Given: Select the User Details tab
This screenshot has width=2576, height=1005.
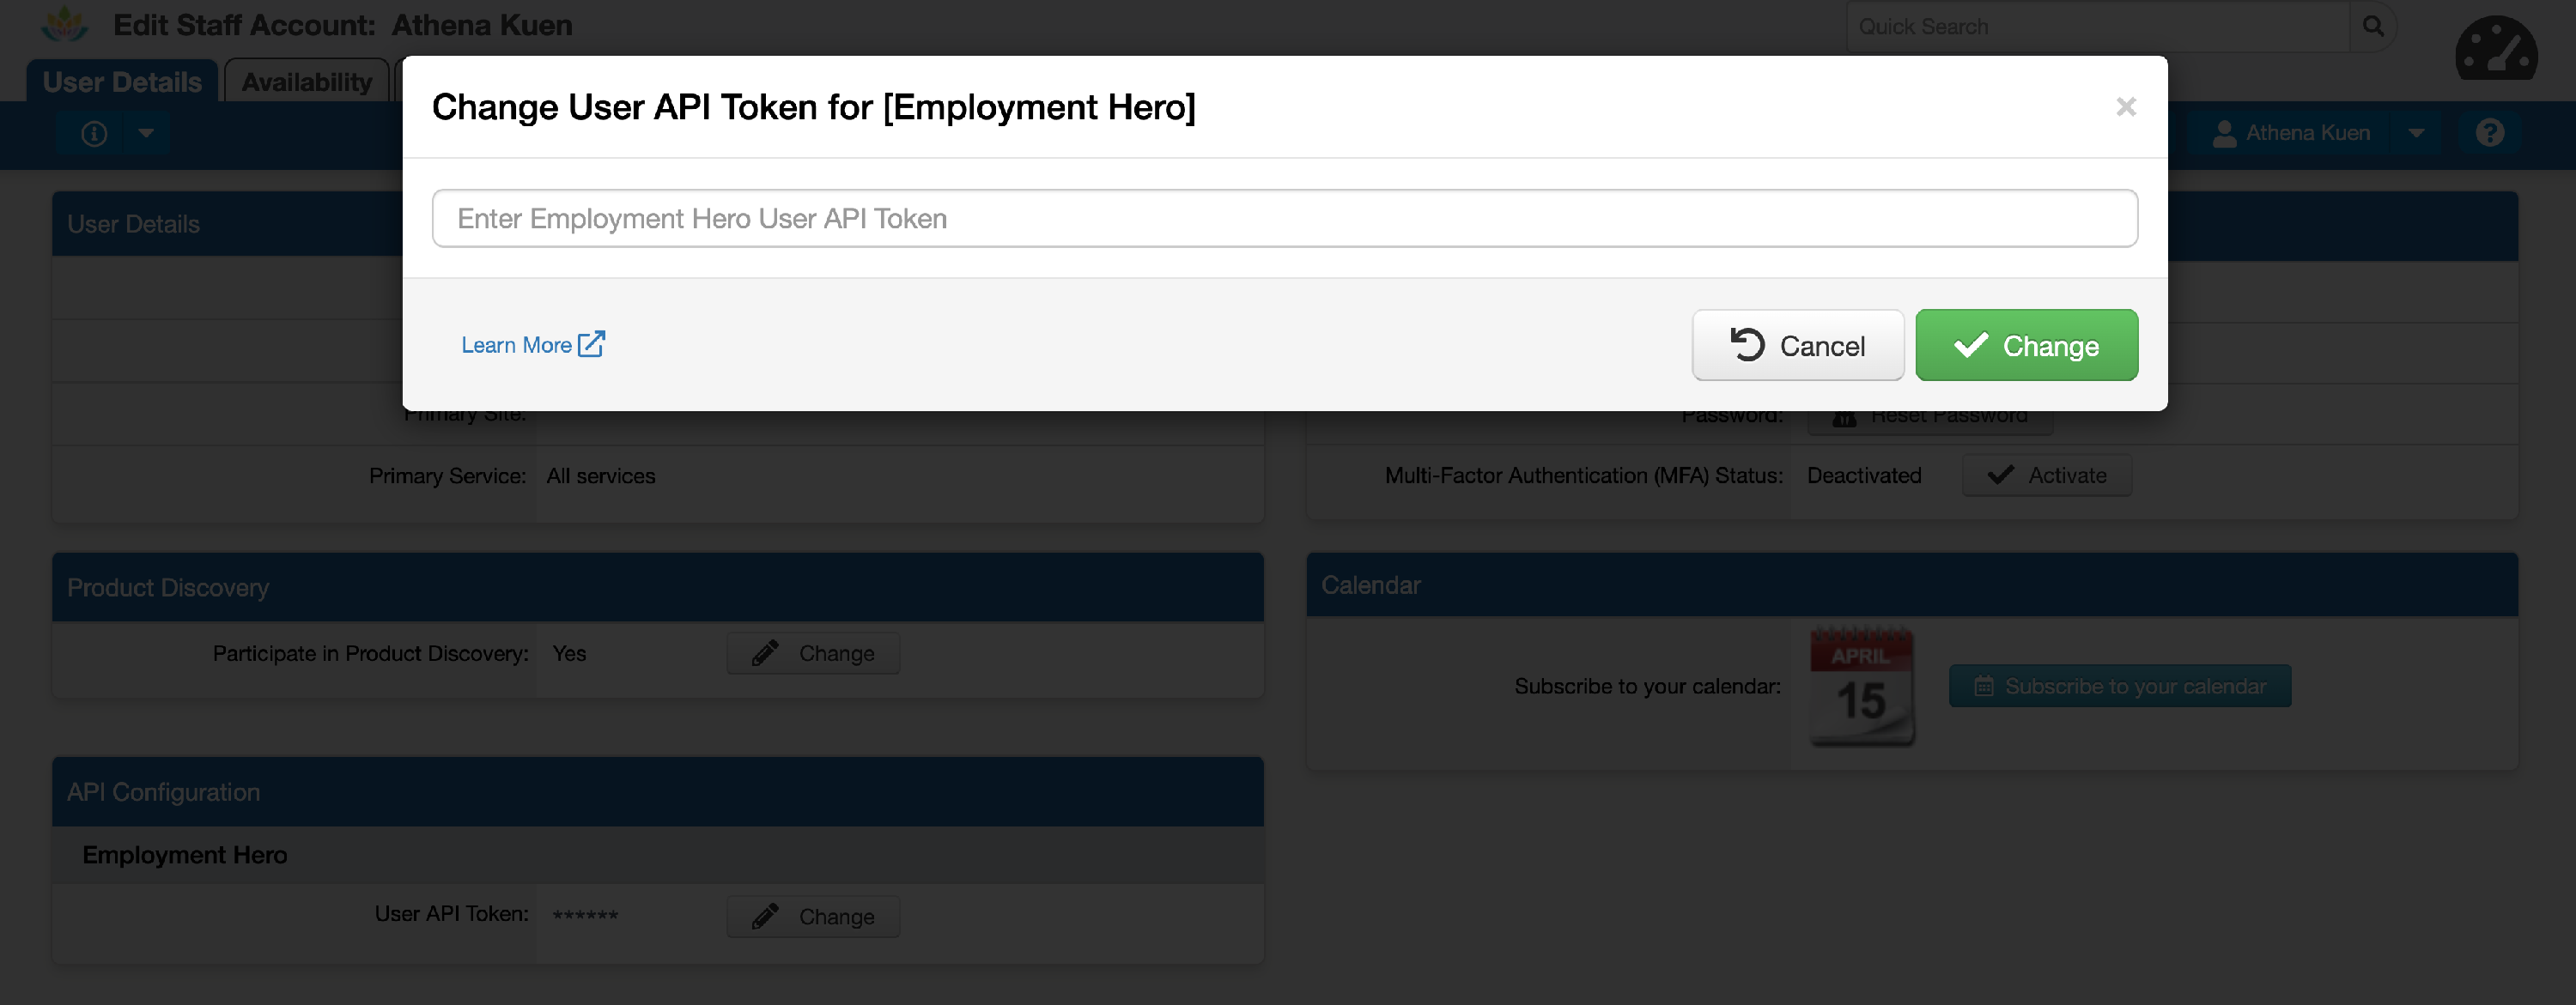Looking at the screenshot, I should [122, 82].
